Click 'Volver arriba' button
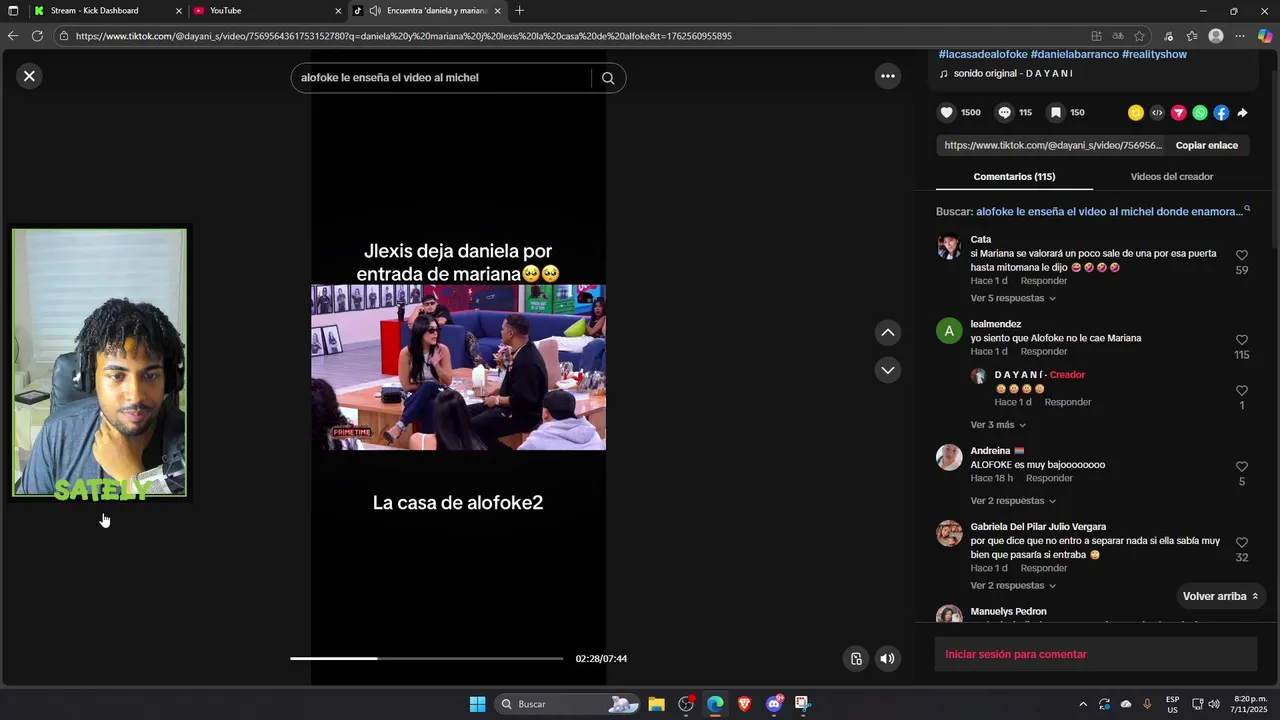This screenshot has height=720, width=1280. click(x=1220, y=596)
